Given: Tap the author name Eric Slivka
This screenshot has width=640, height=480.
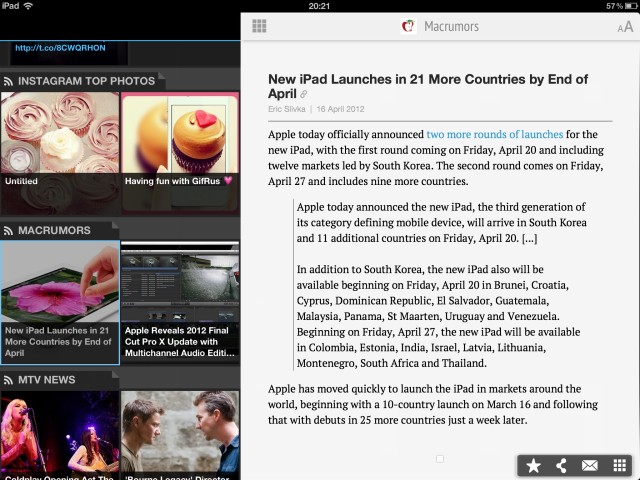Looking at the screenshot, I should (287, 109).
